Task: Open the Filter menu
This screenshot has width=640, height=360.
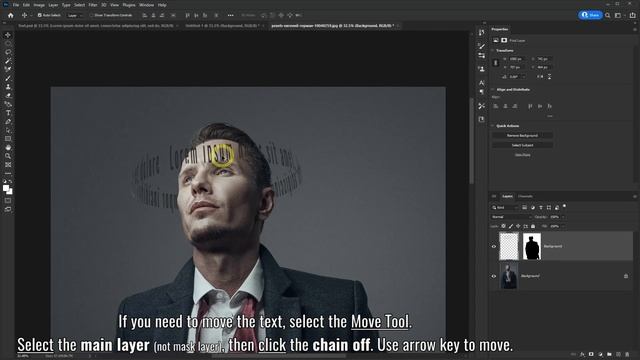Action: [x=93, y=5]
